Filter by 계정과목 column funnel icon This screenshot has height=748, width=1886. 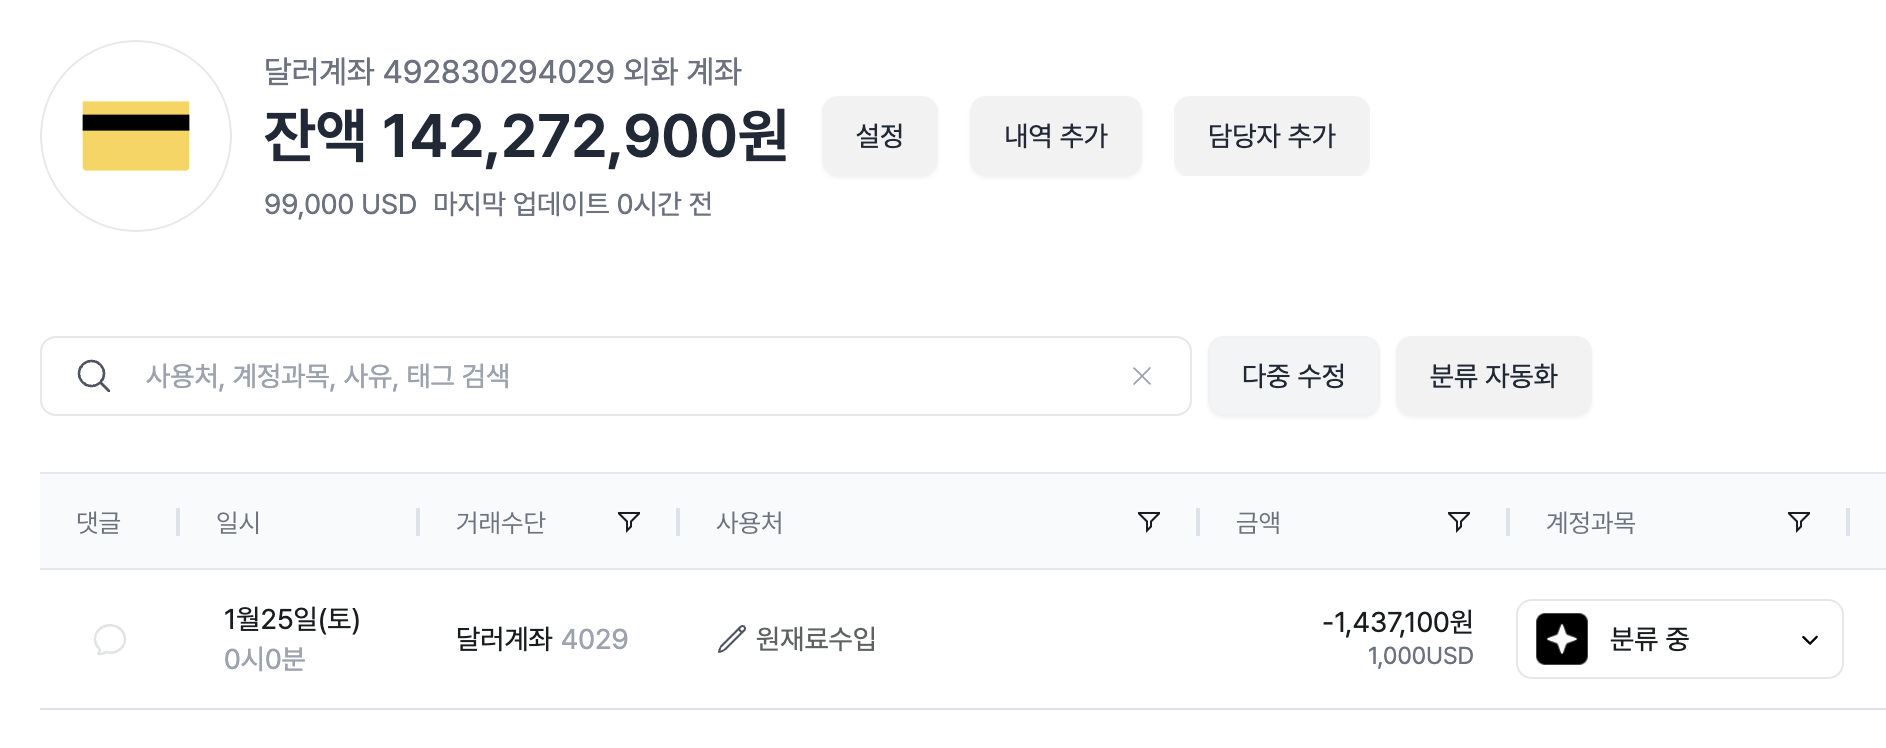click(1798, 522)
